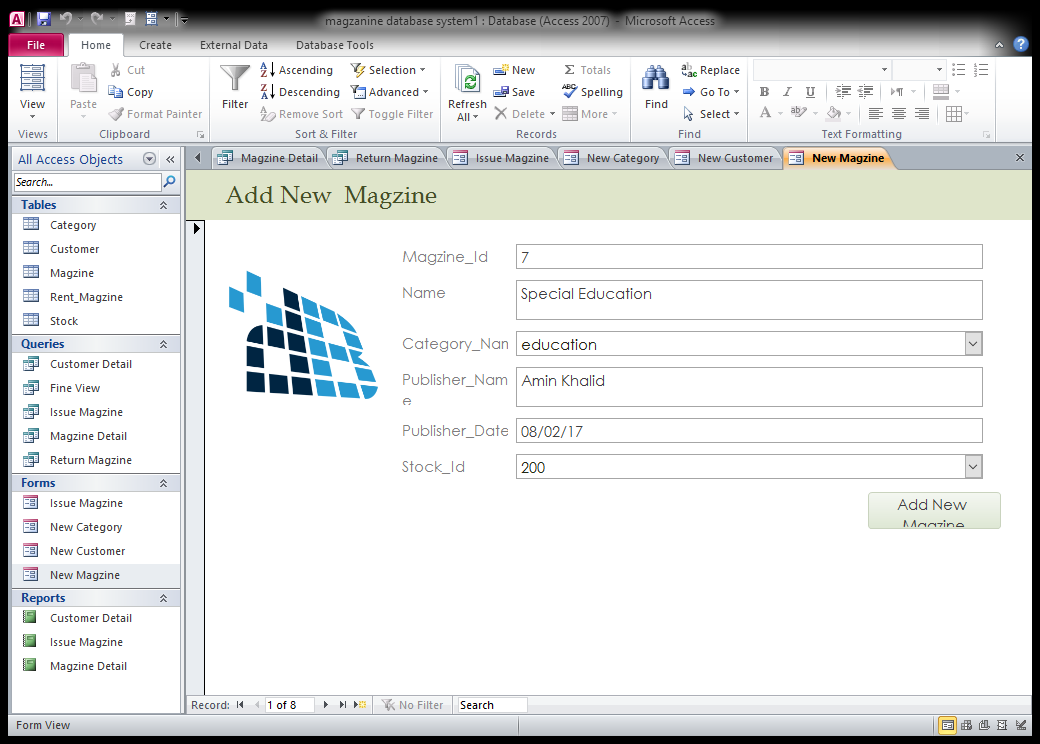Switch to Magzine Detail document tab
1040x744 pixels.
click(x=269, y=158)
